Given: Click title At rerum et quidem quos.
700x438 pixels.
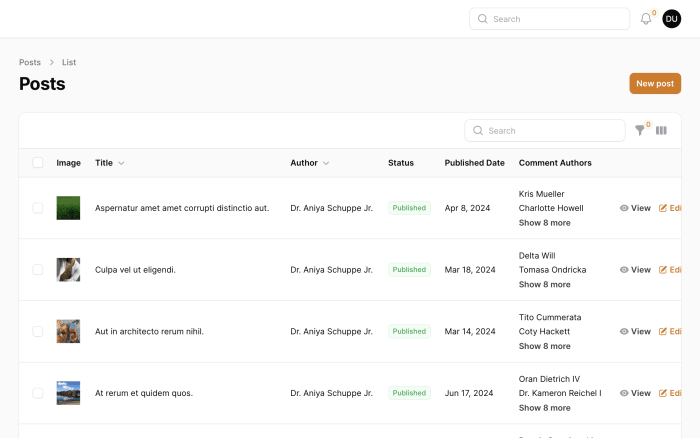Looking at the screenshot, I should point(144,393).
